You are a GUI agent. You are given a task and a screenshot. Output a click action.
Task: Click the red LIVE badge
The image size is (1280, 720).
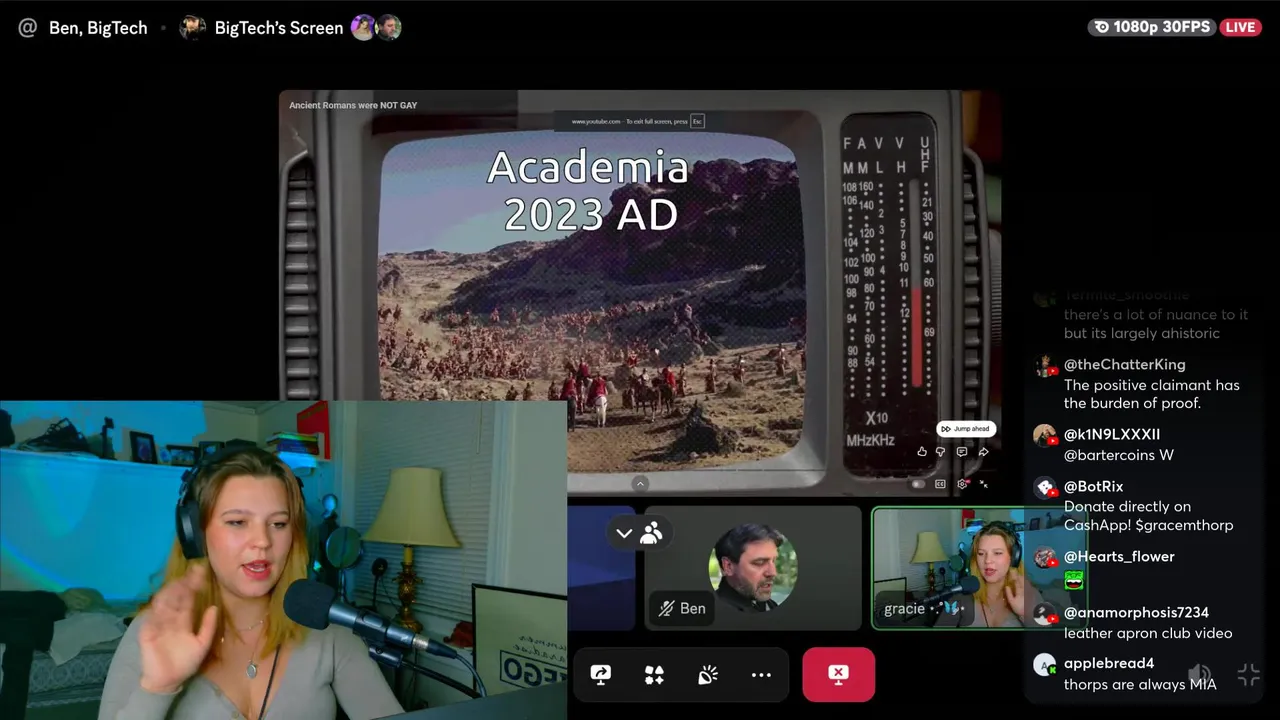1240,27
